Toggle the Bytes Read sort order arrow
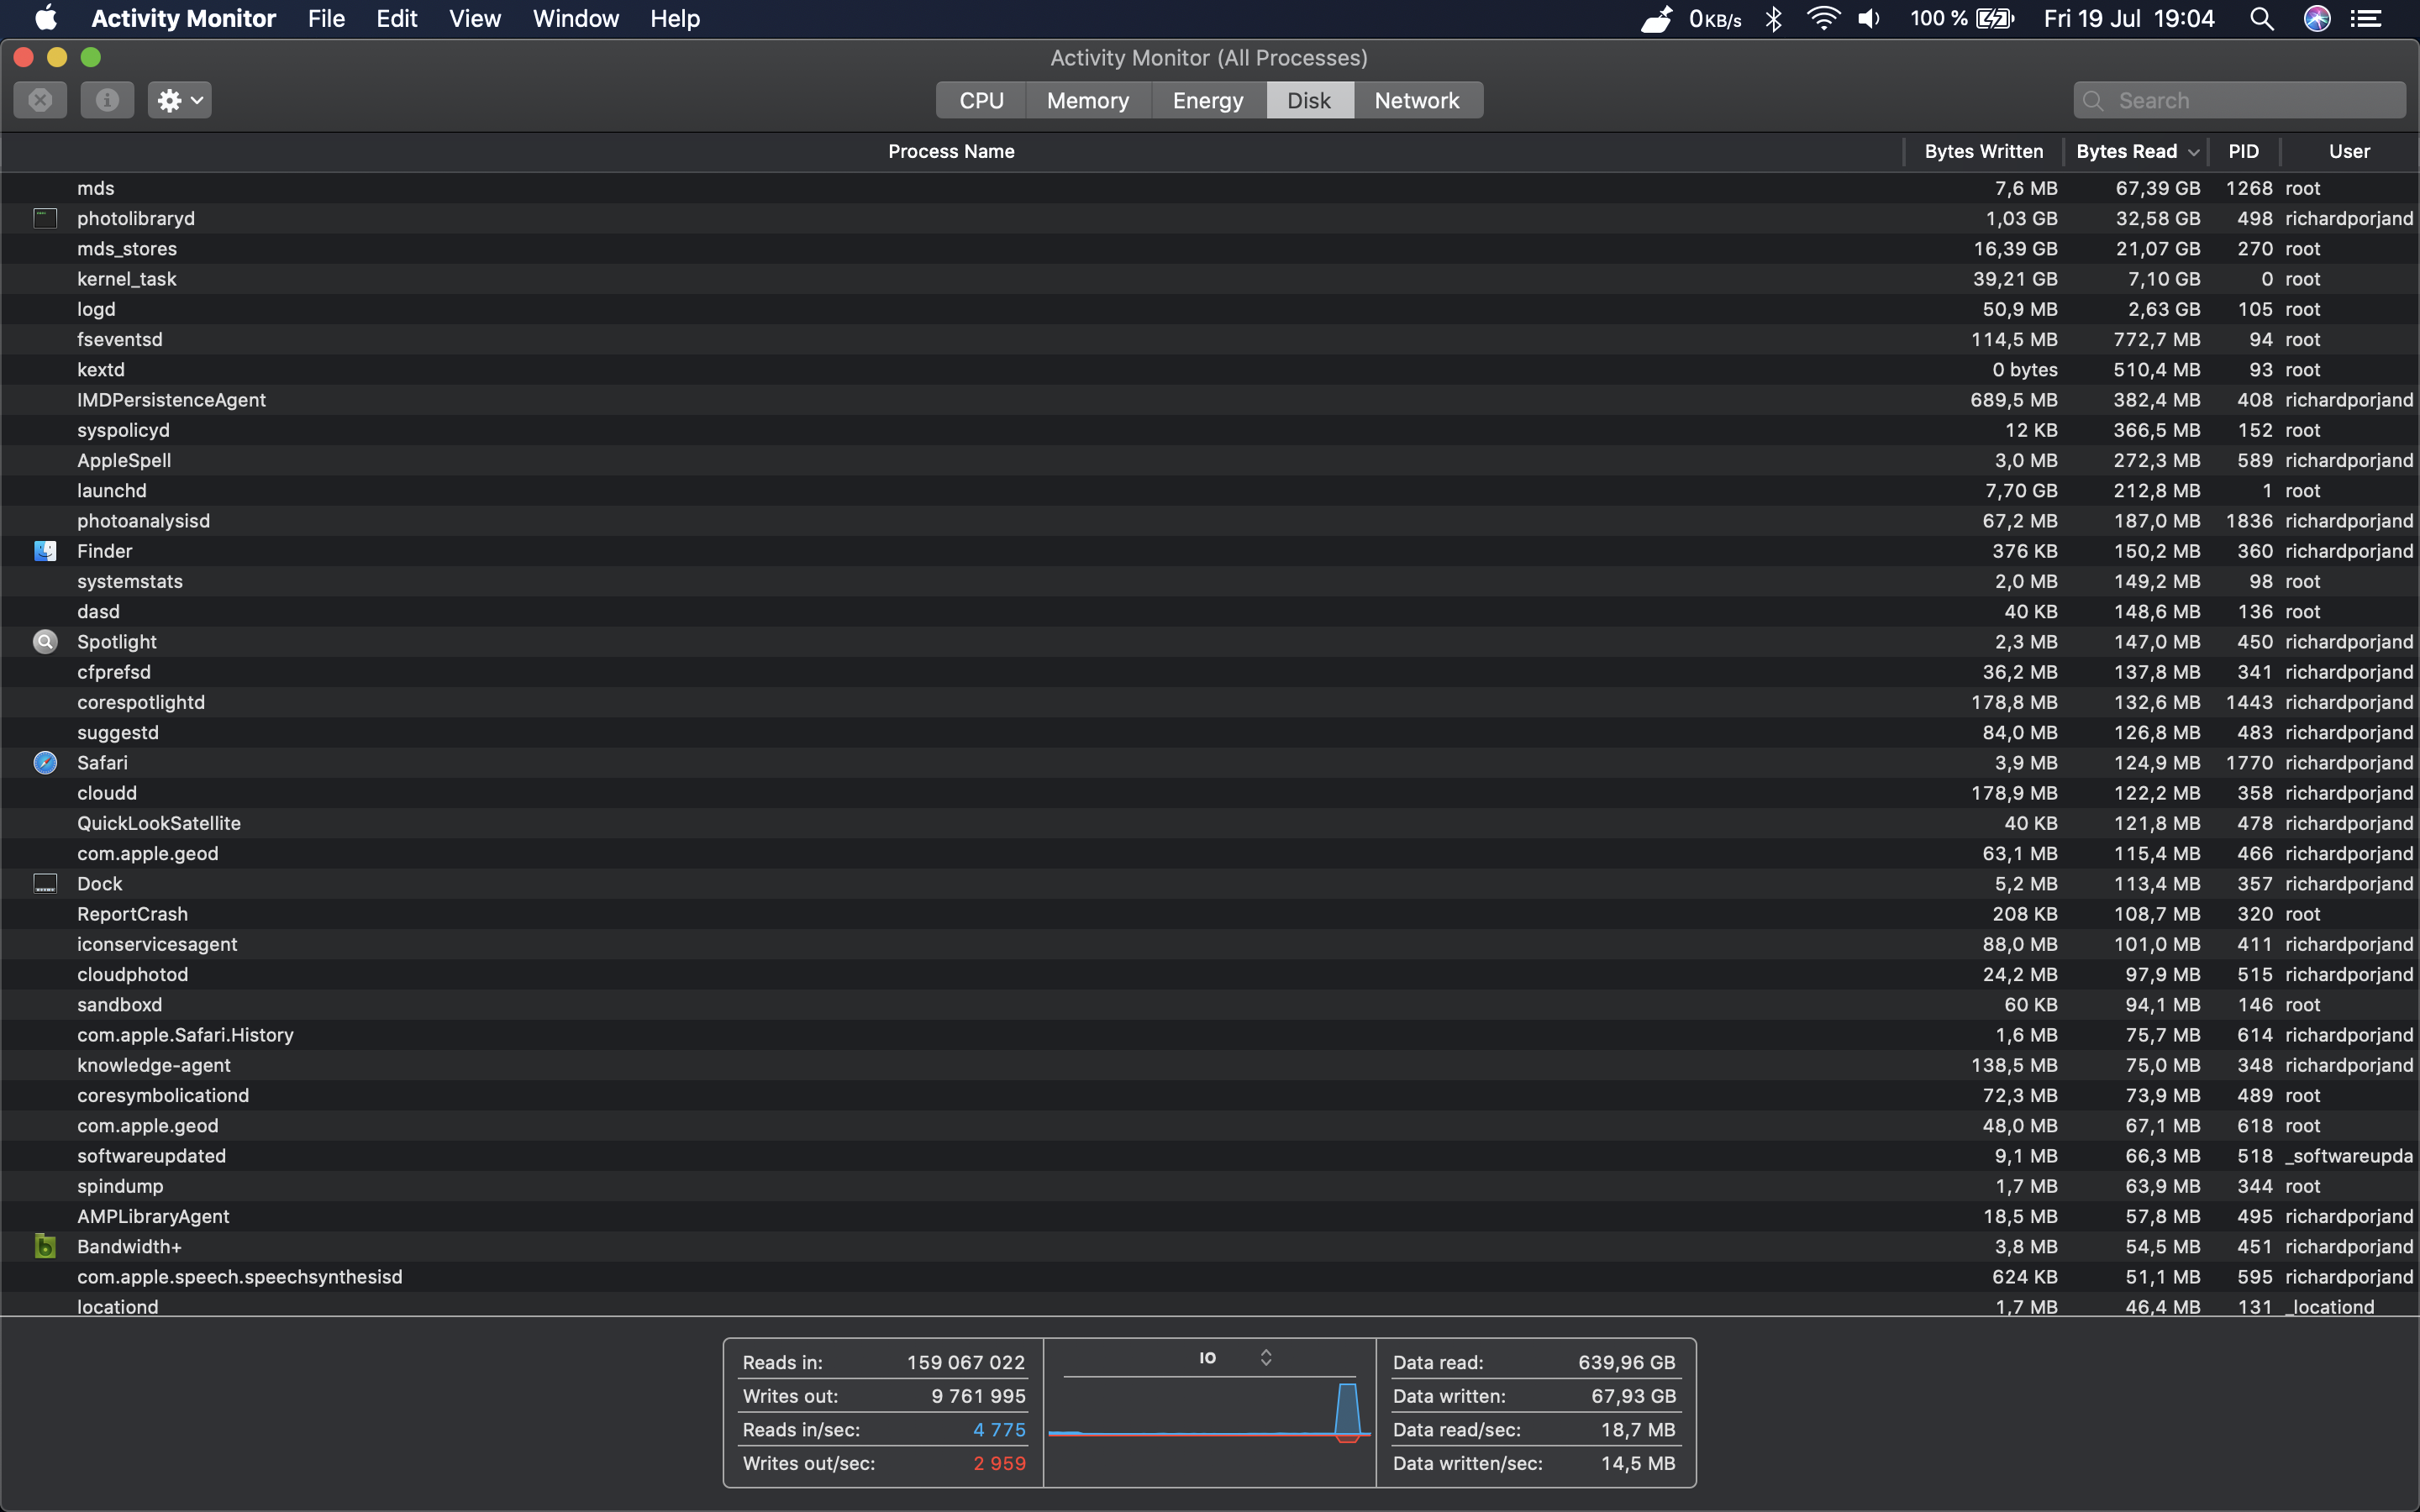Image resolution: width=2420 pixels, height=1512 pixels. pos(2193,152)
